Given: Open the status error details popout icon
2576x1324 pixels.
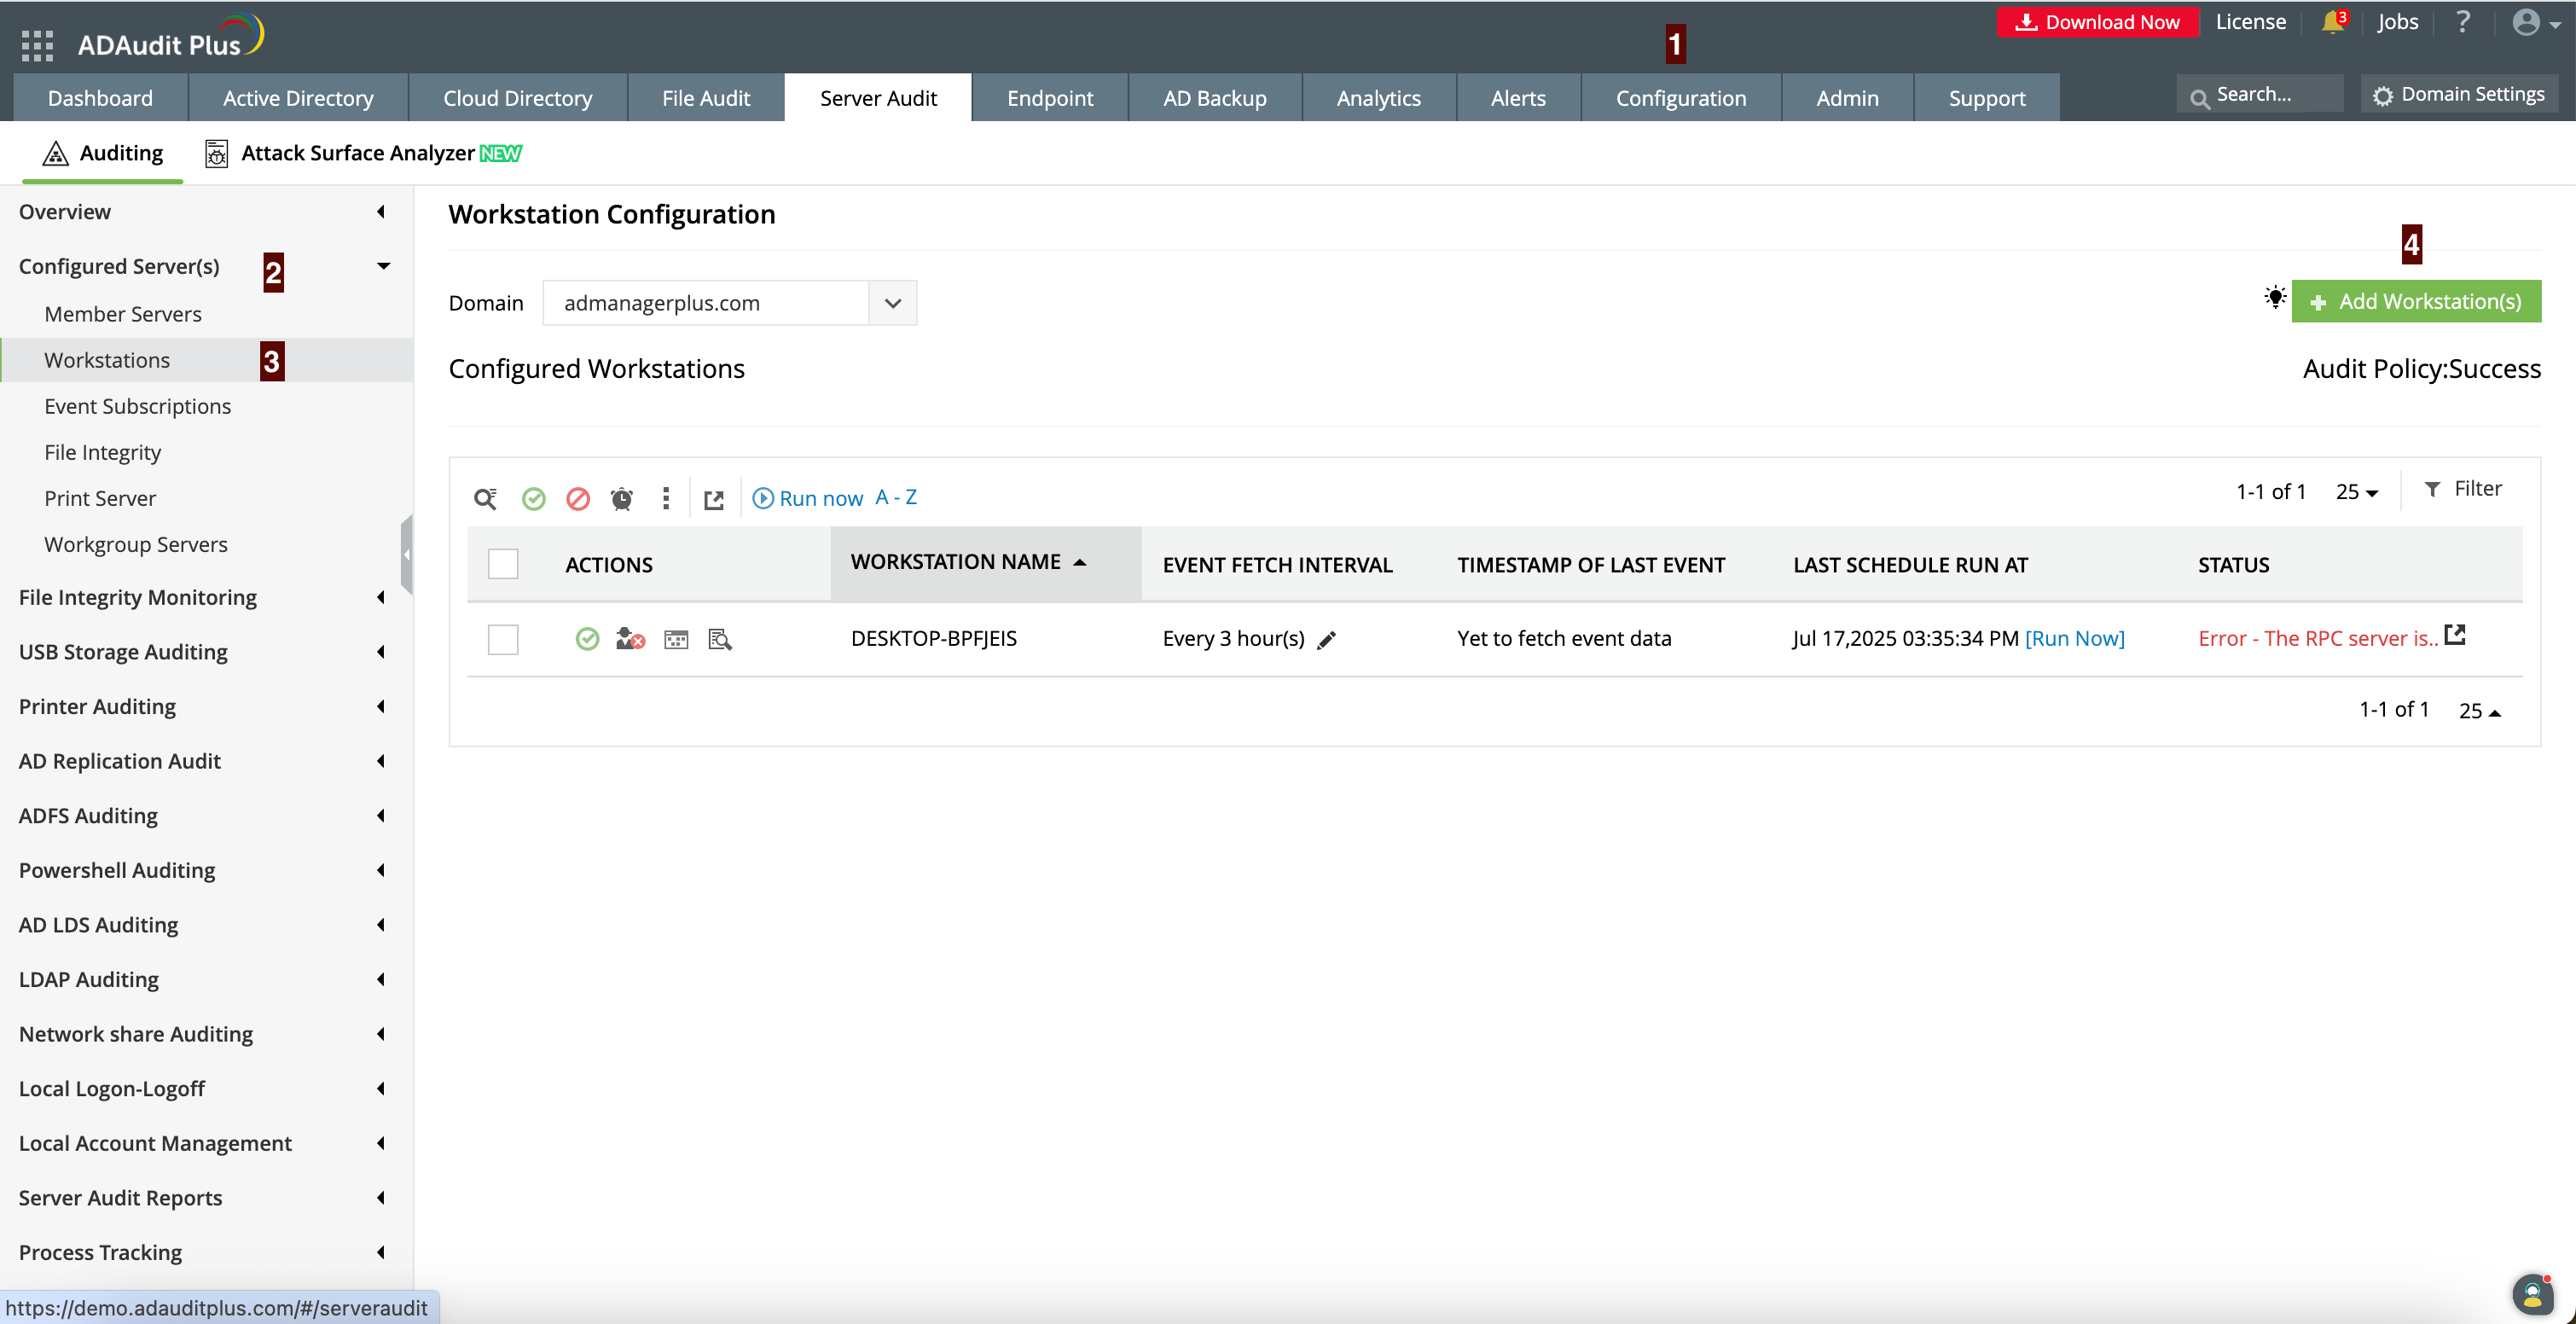Looking at the screenshot, I should pyautogui.click(x=2455, y=635).
